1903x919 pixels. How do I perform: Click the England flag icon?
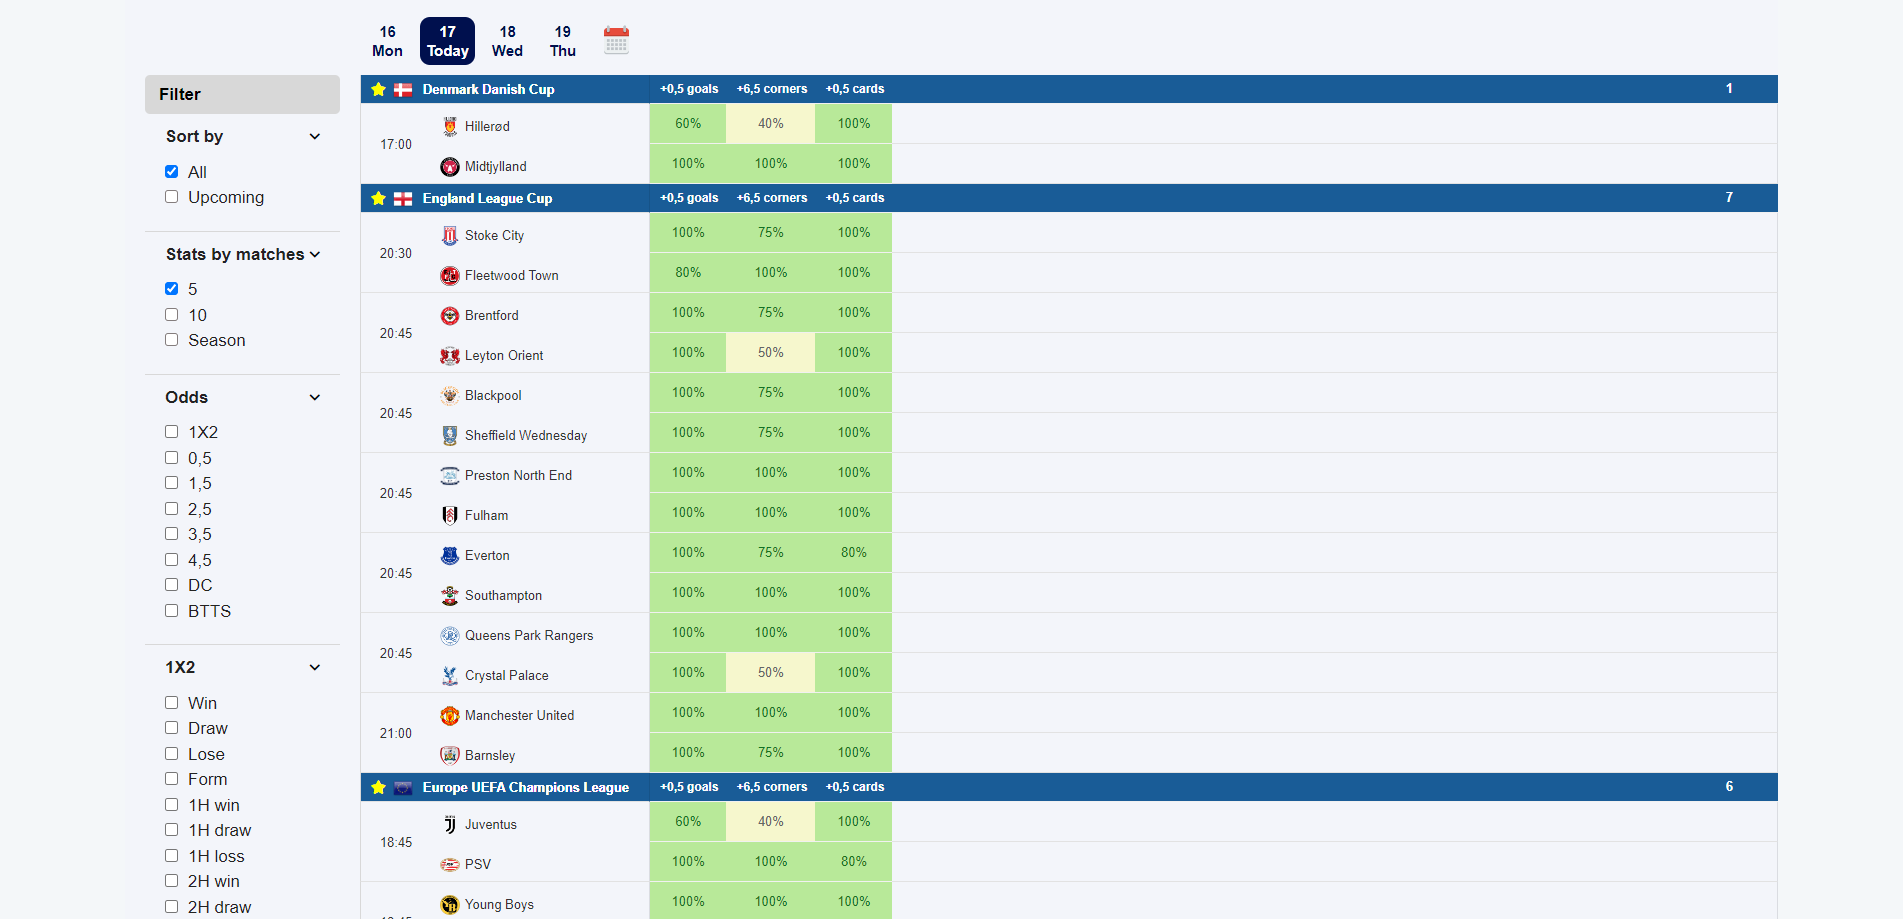[x=403, y=198]
